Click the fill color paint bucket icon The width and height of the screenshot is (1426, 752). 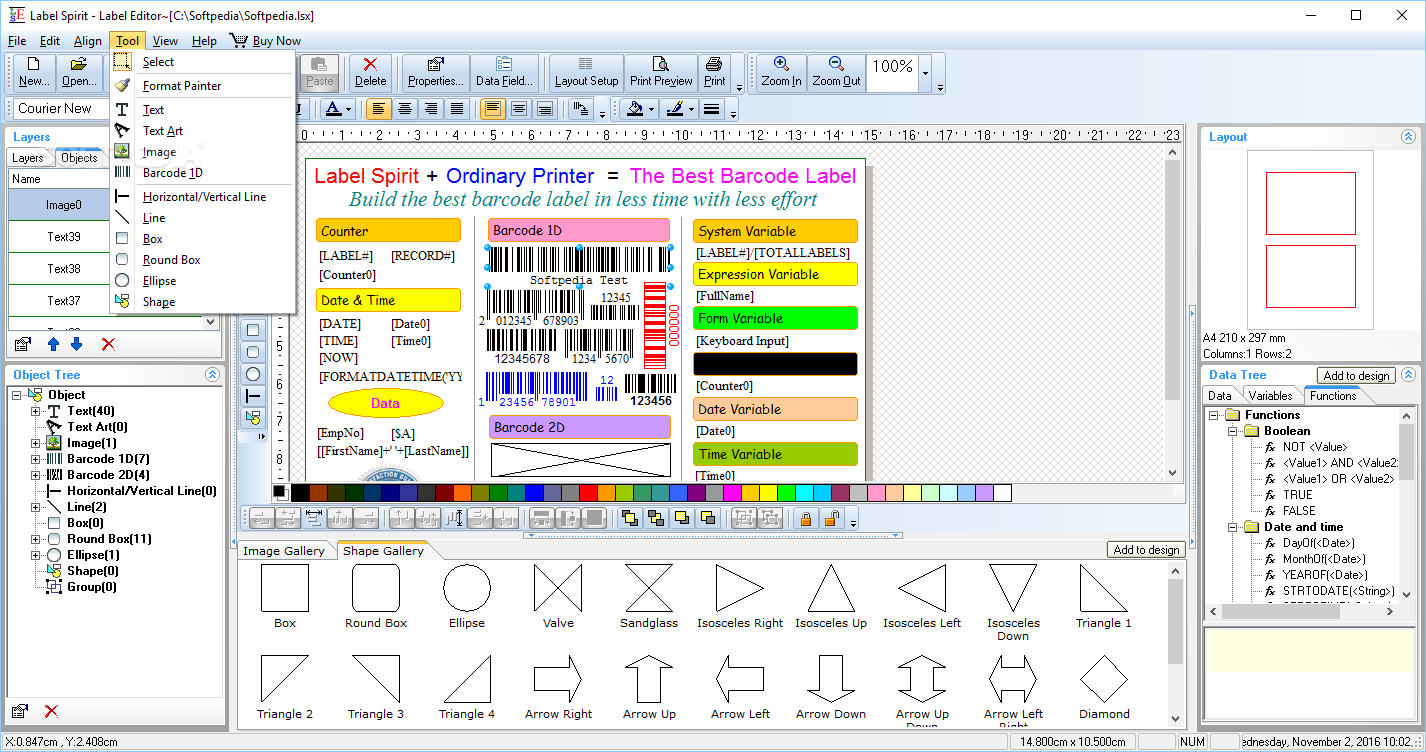click(635, 109)
